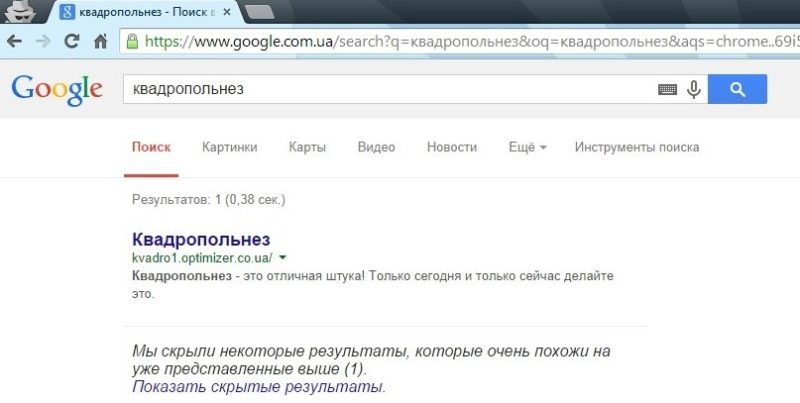
Task: Switch to Картинки results
Action: click(x=230, y=147)
